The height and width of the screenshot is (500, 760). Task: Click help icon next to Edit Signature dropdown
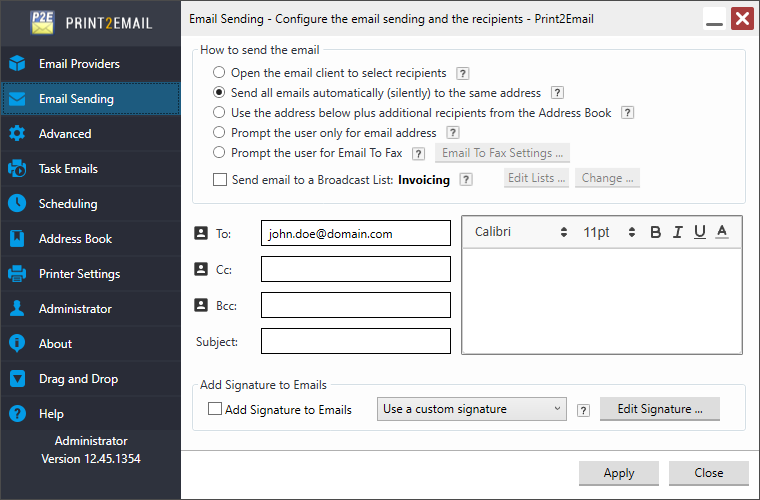583,410
